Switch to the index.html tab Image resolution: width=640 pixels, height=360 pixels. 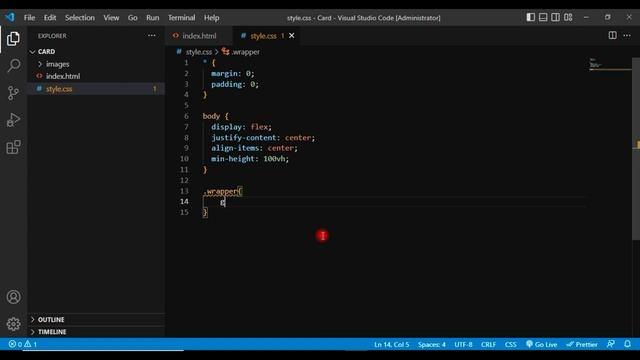(x=199, y=36)
